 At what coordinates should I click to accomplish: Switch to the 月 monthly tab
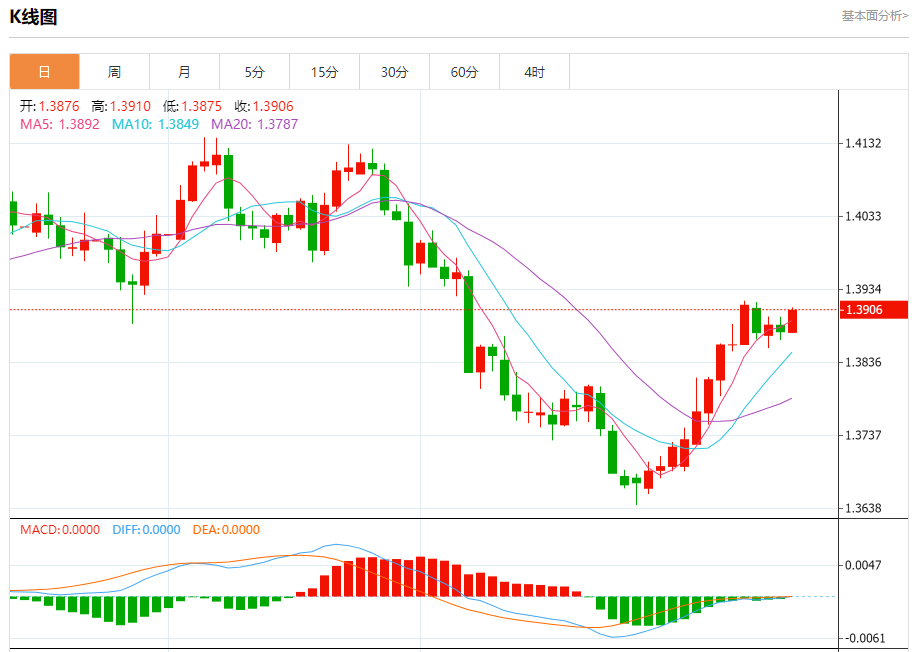(184, 72)
